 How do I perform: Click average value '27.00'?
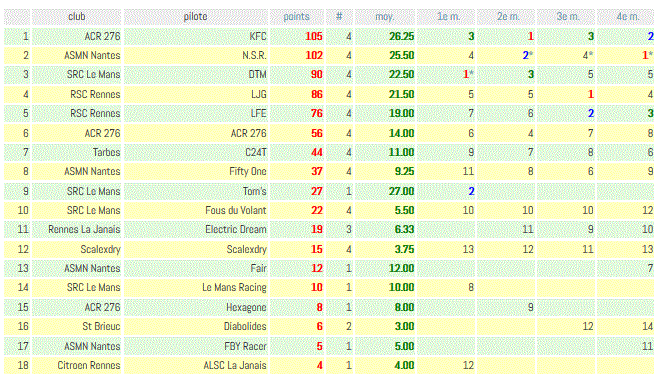402,191
